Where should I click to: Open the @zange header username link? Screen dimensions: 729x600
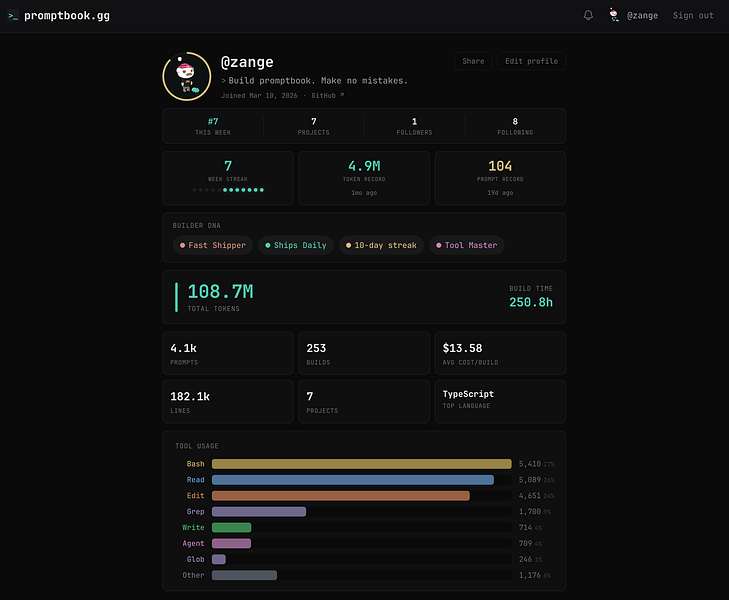[642, 15]
